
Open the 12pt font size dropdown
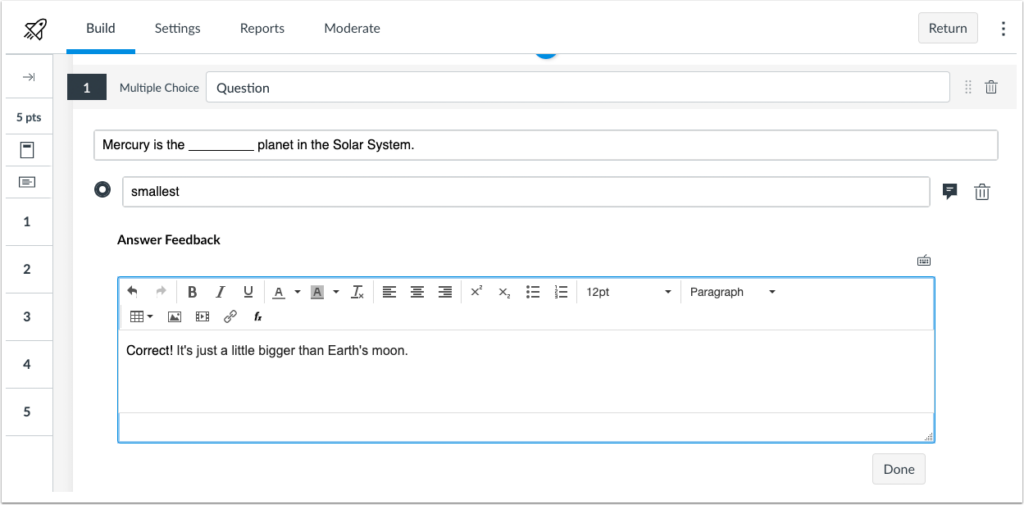pyautogui.click(x=628, y=292)
